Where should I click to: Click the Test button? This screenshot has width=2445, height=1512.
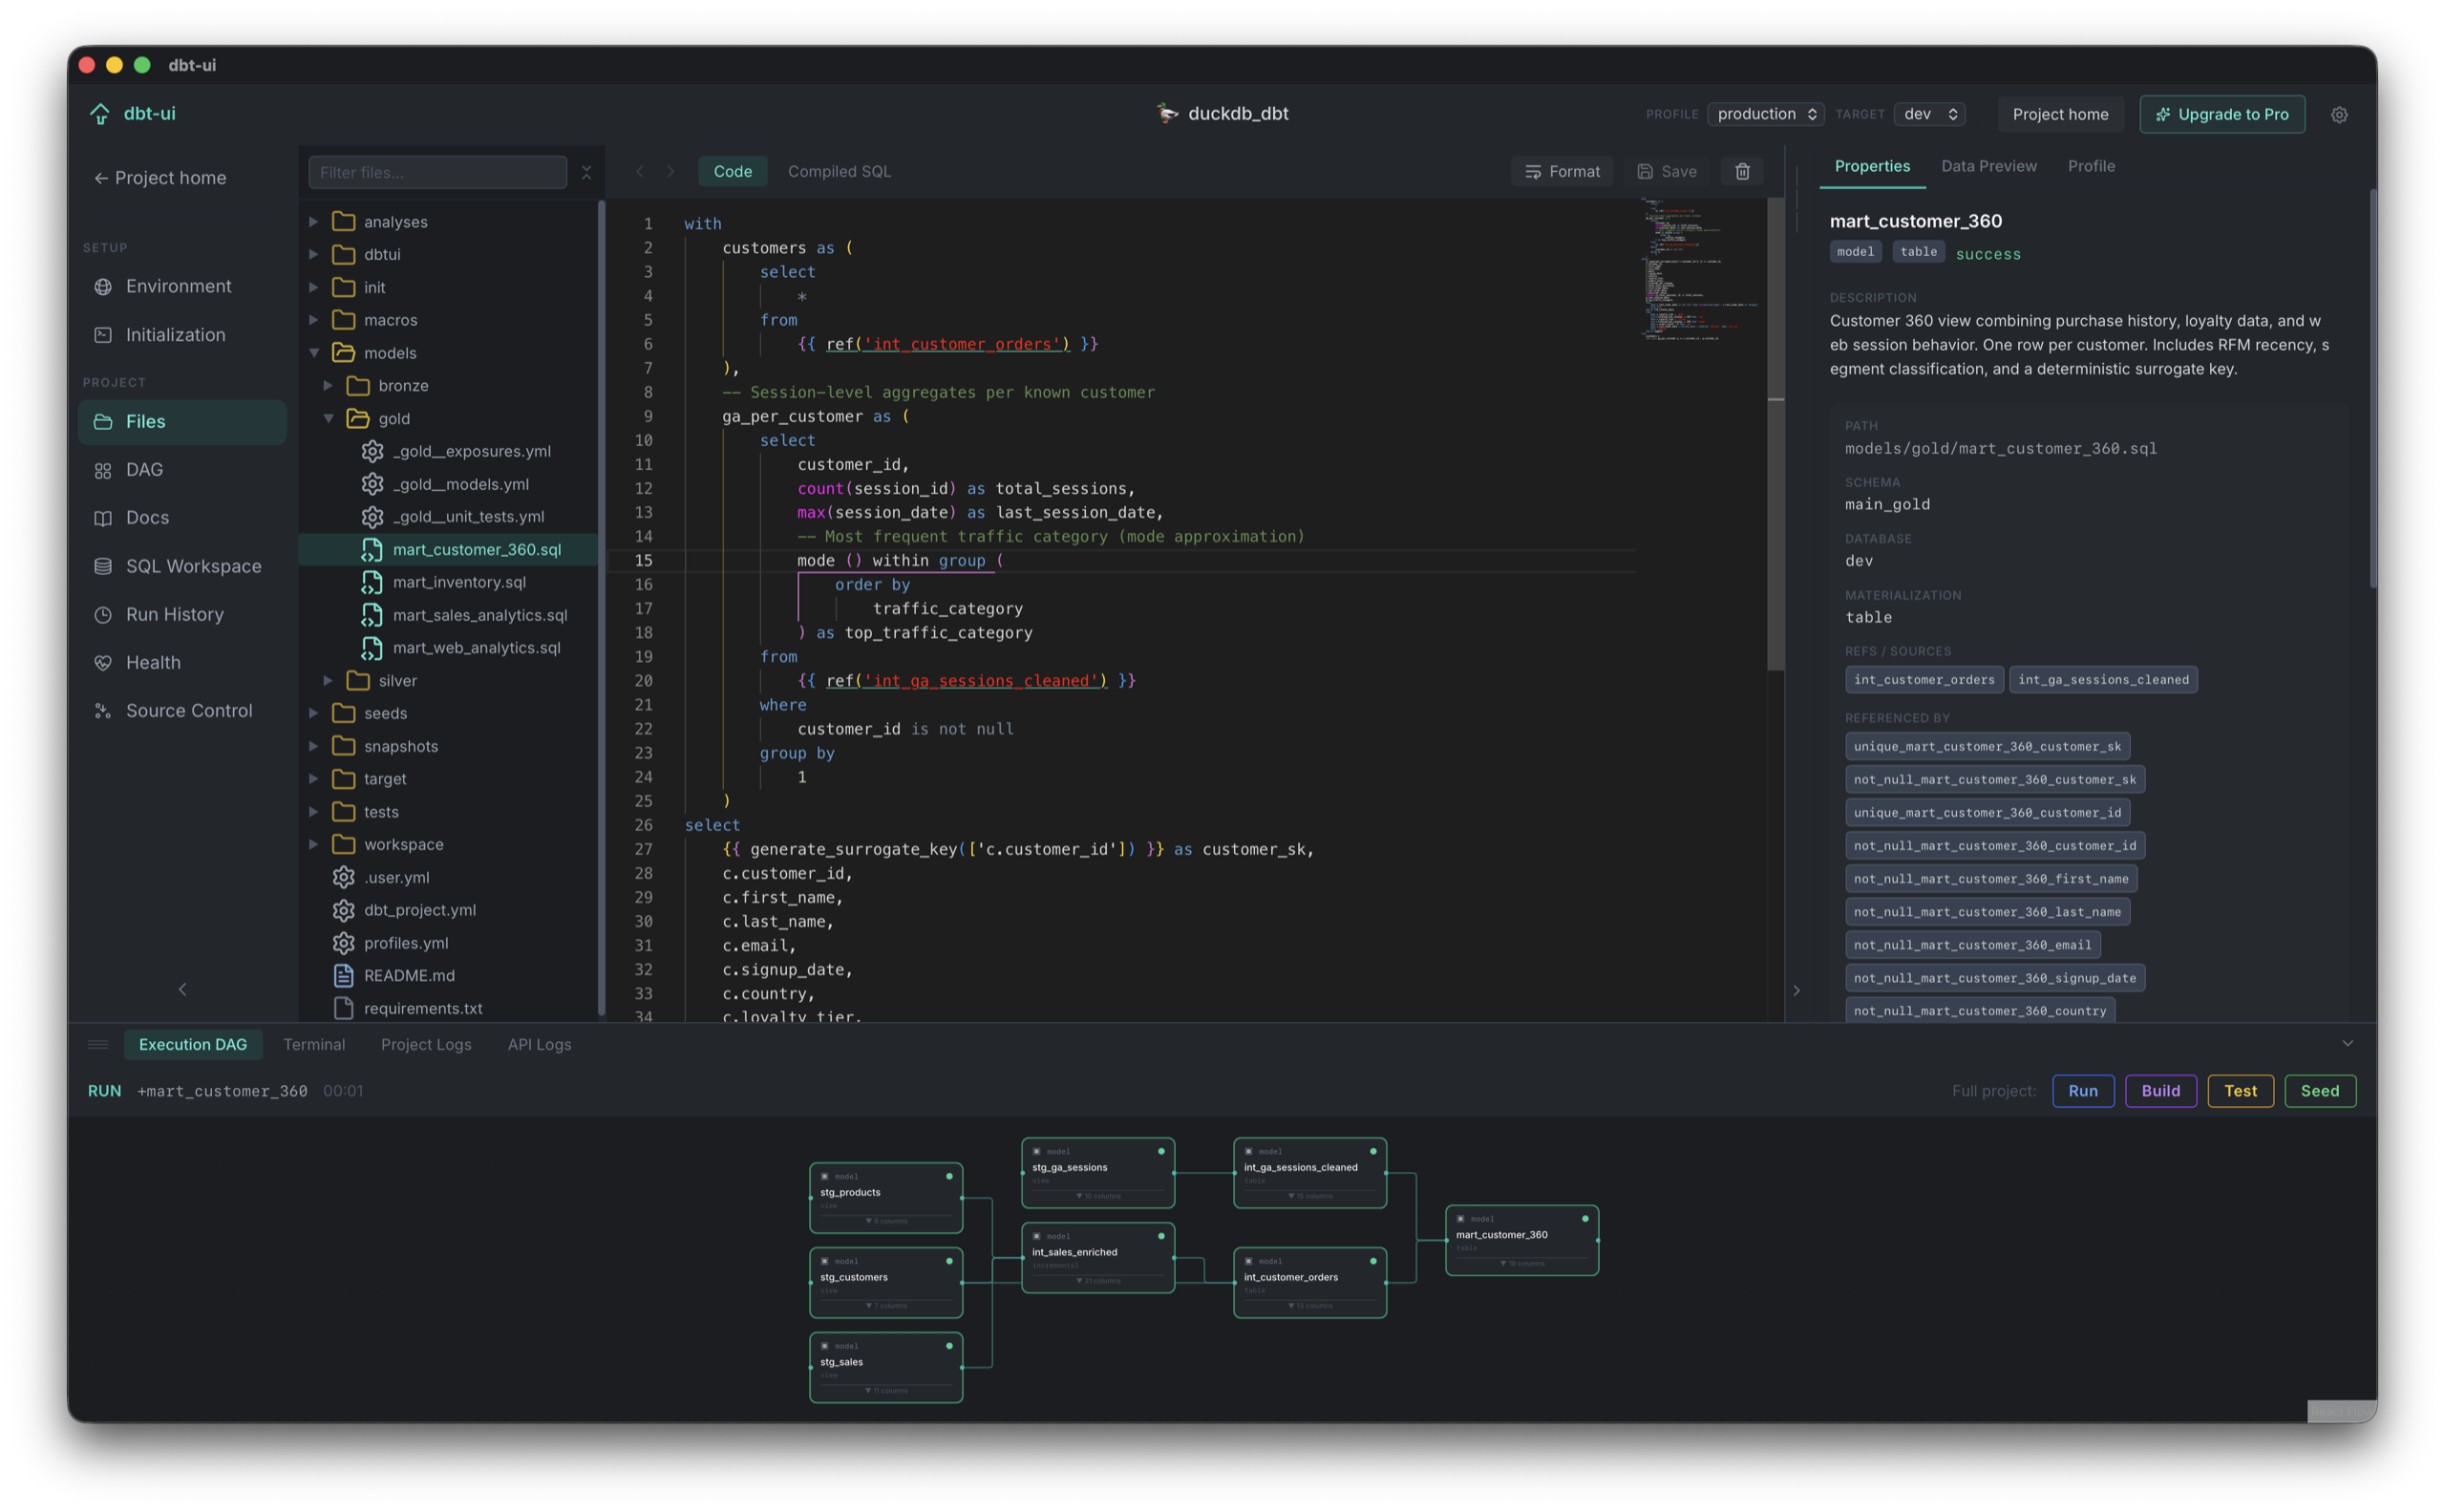[x=2240, y=1091]
